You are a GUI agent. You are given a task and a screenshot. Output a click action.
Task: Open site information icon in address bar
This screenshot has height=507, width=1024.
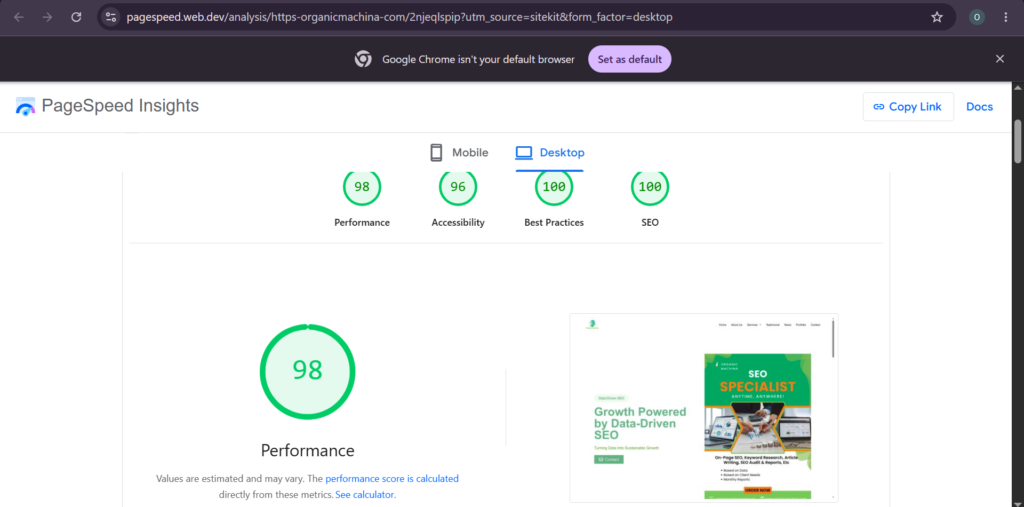[111, 17]
